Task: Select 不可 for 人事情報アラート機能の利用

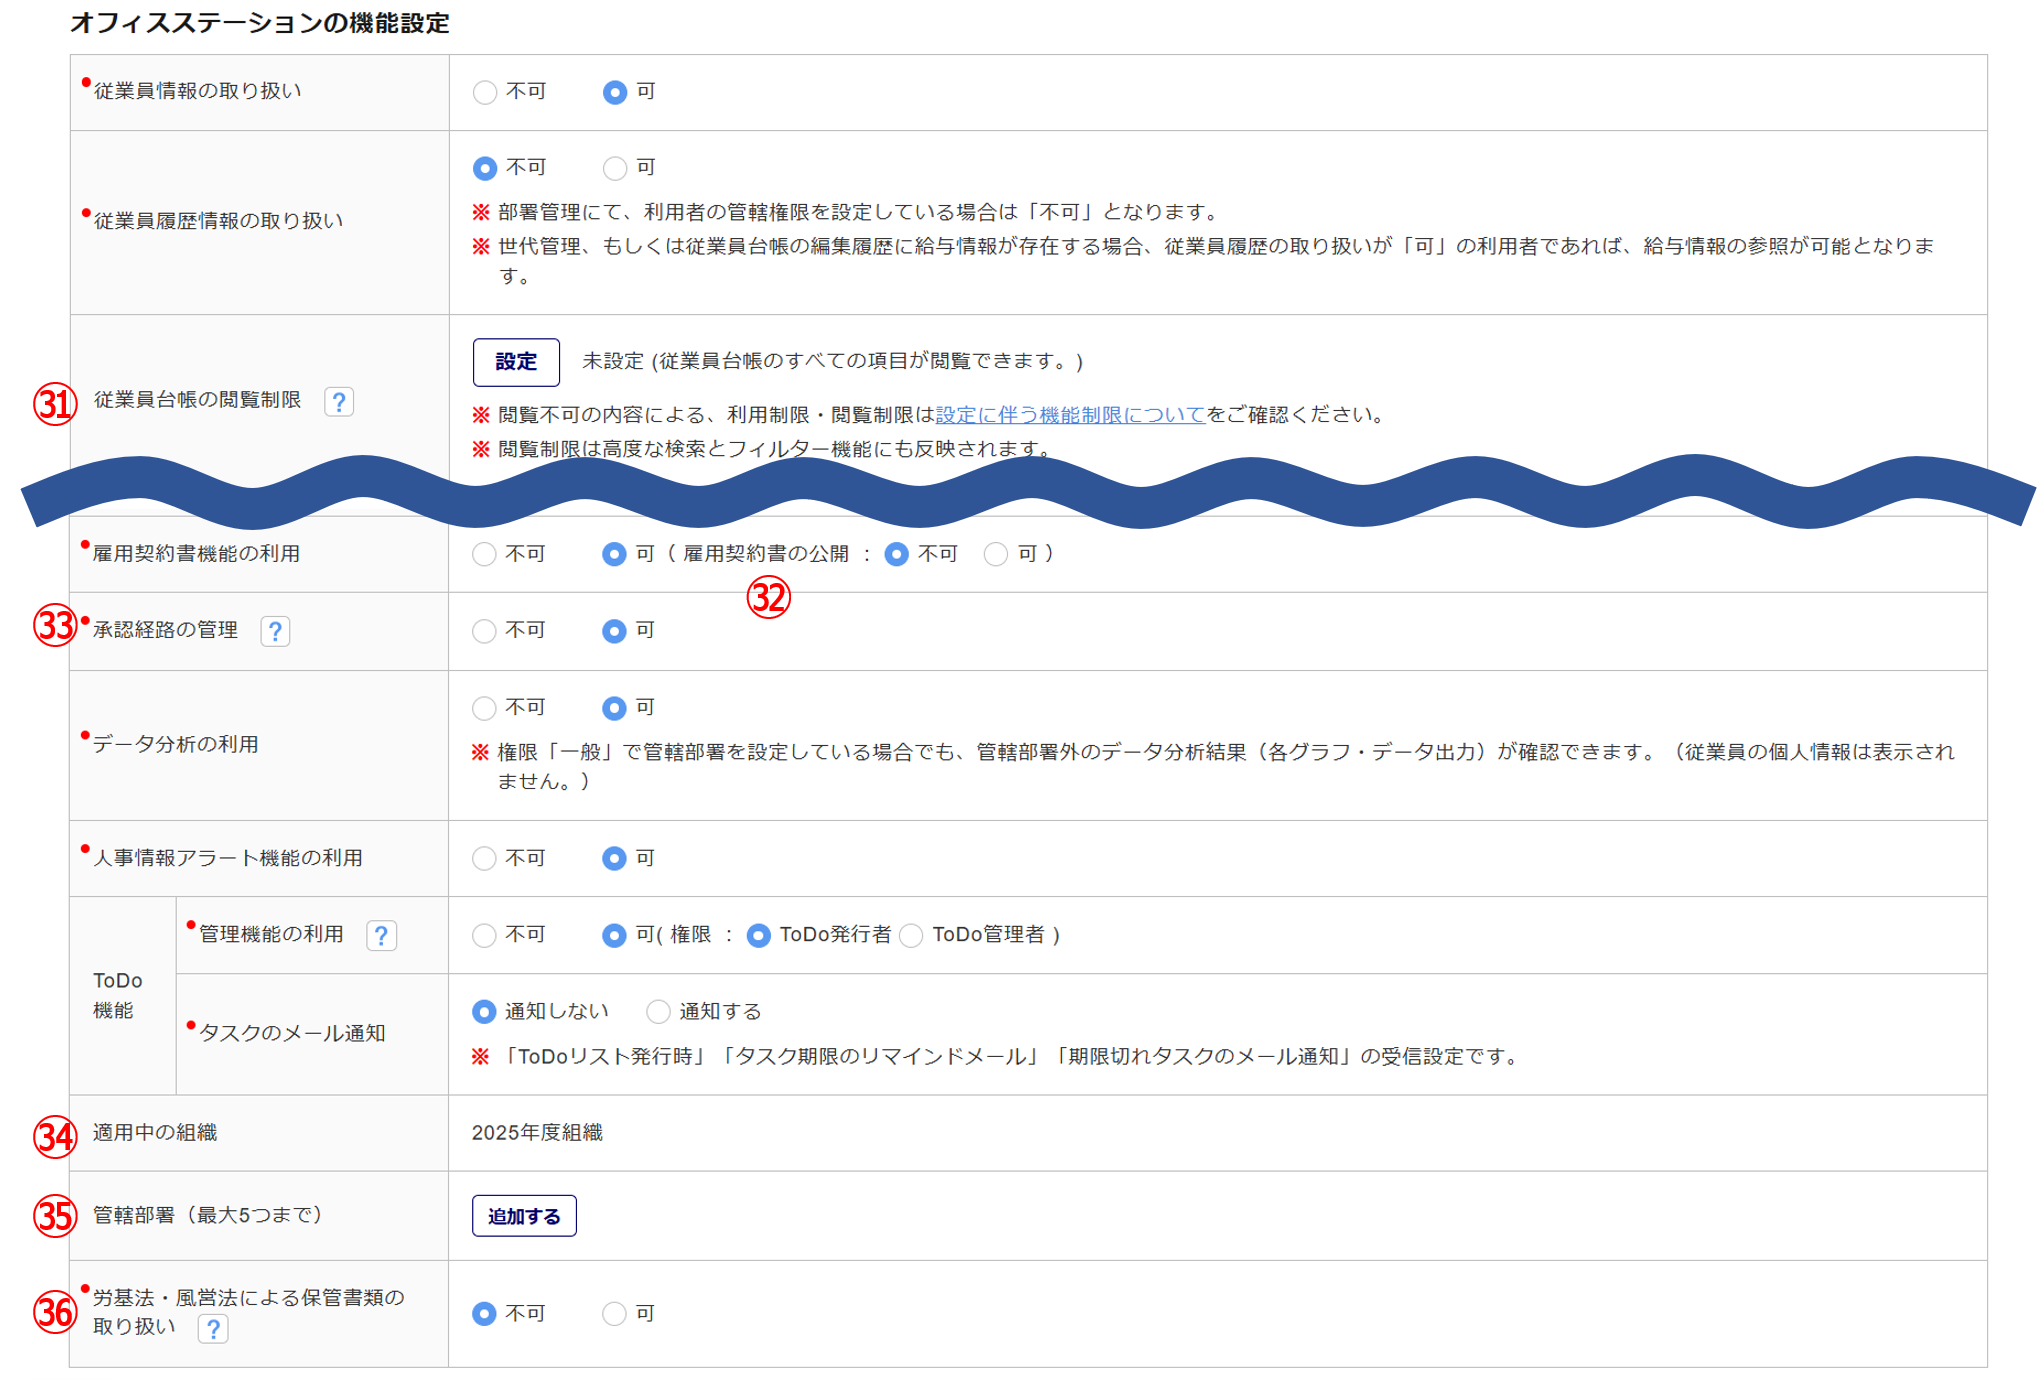Action: click(484, 858)
